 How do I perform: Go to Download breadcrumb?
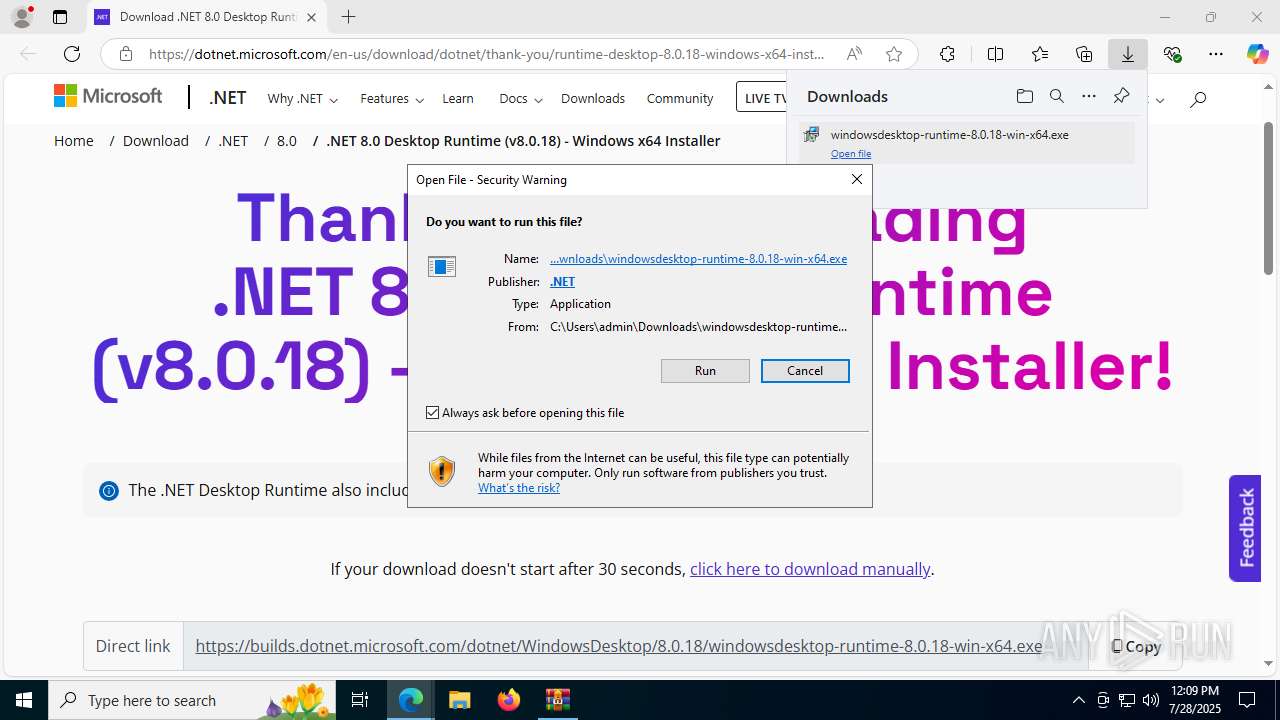tap(156, 141)
